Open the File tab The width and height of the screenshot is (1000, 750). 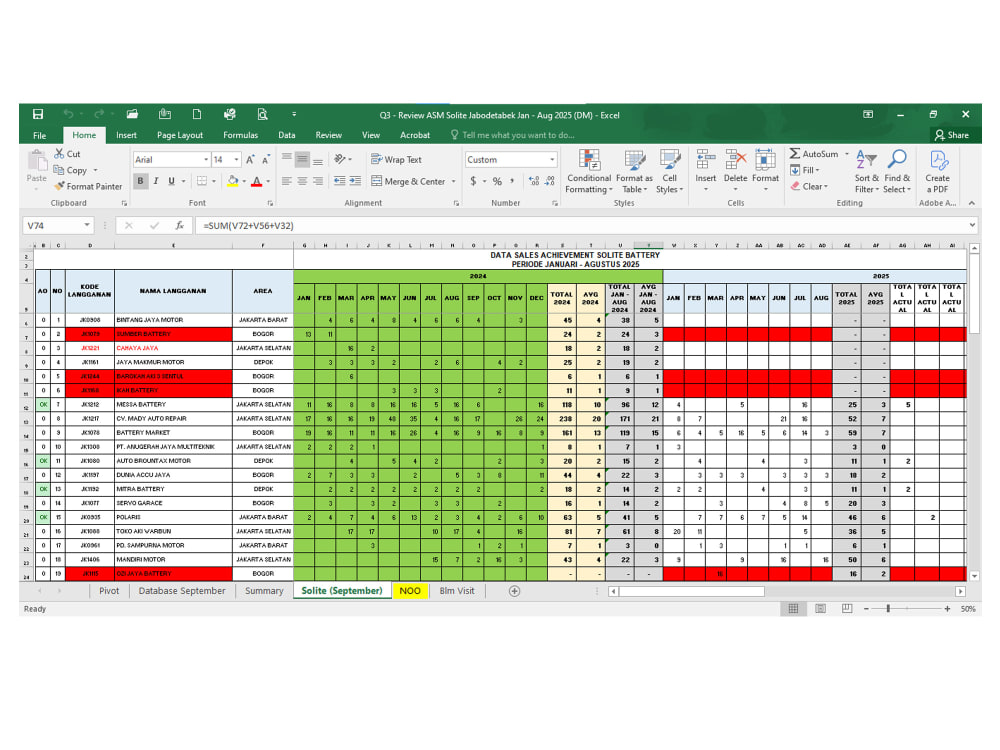pos(40,135)
